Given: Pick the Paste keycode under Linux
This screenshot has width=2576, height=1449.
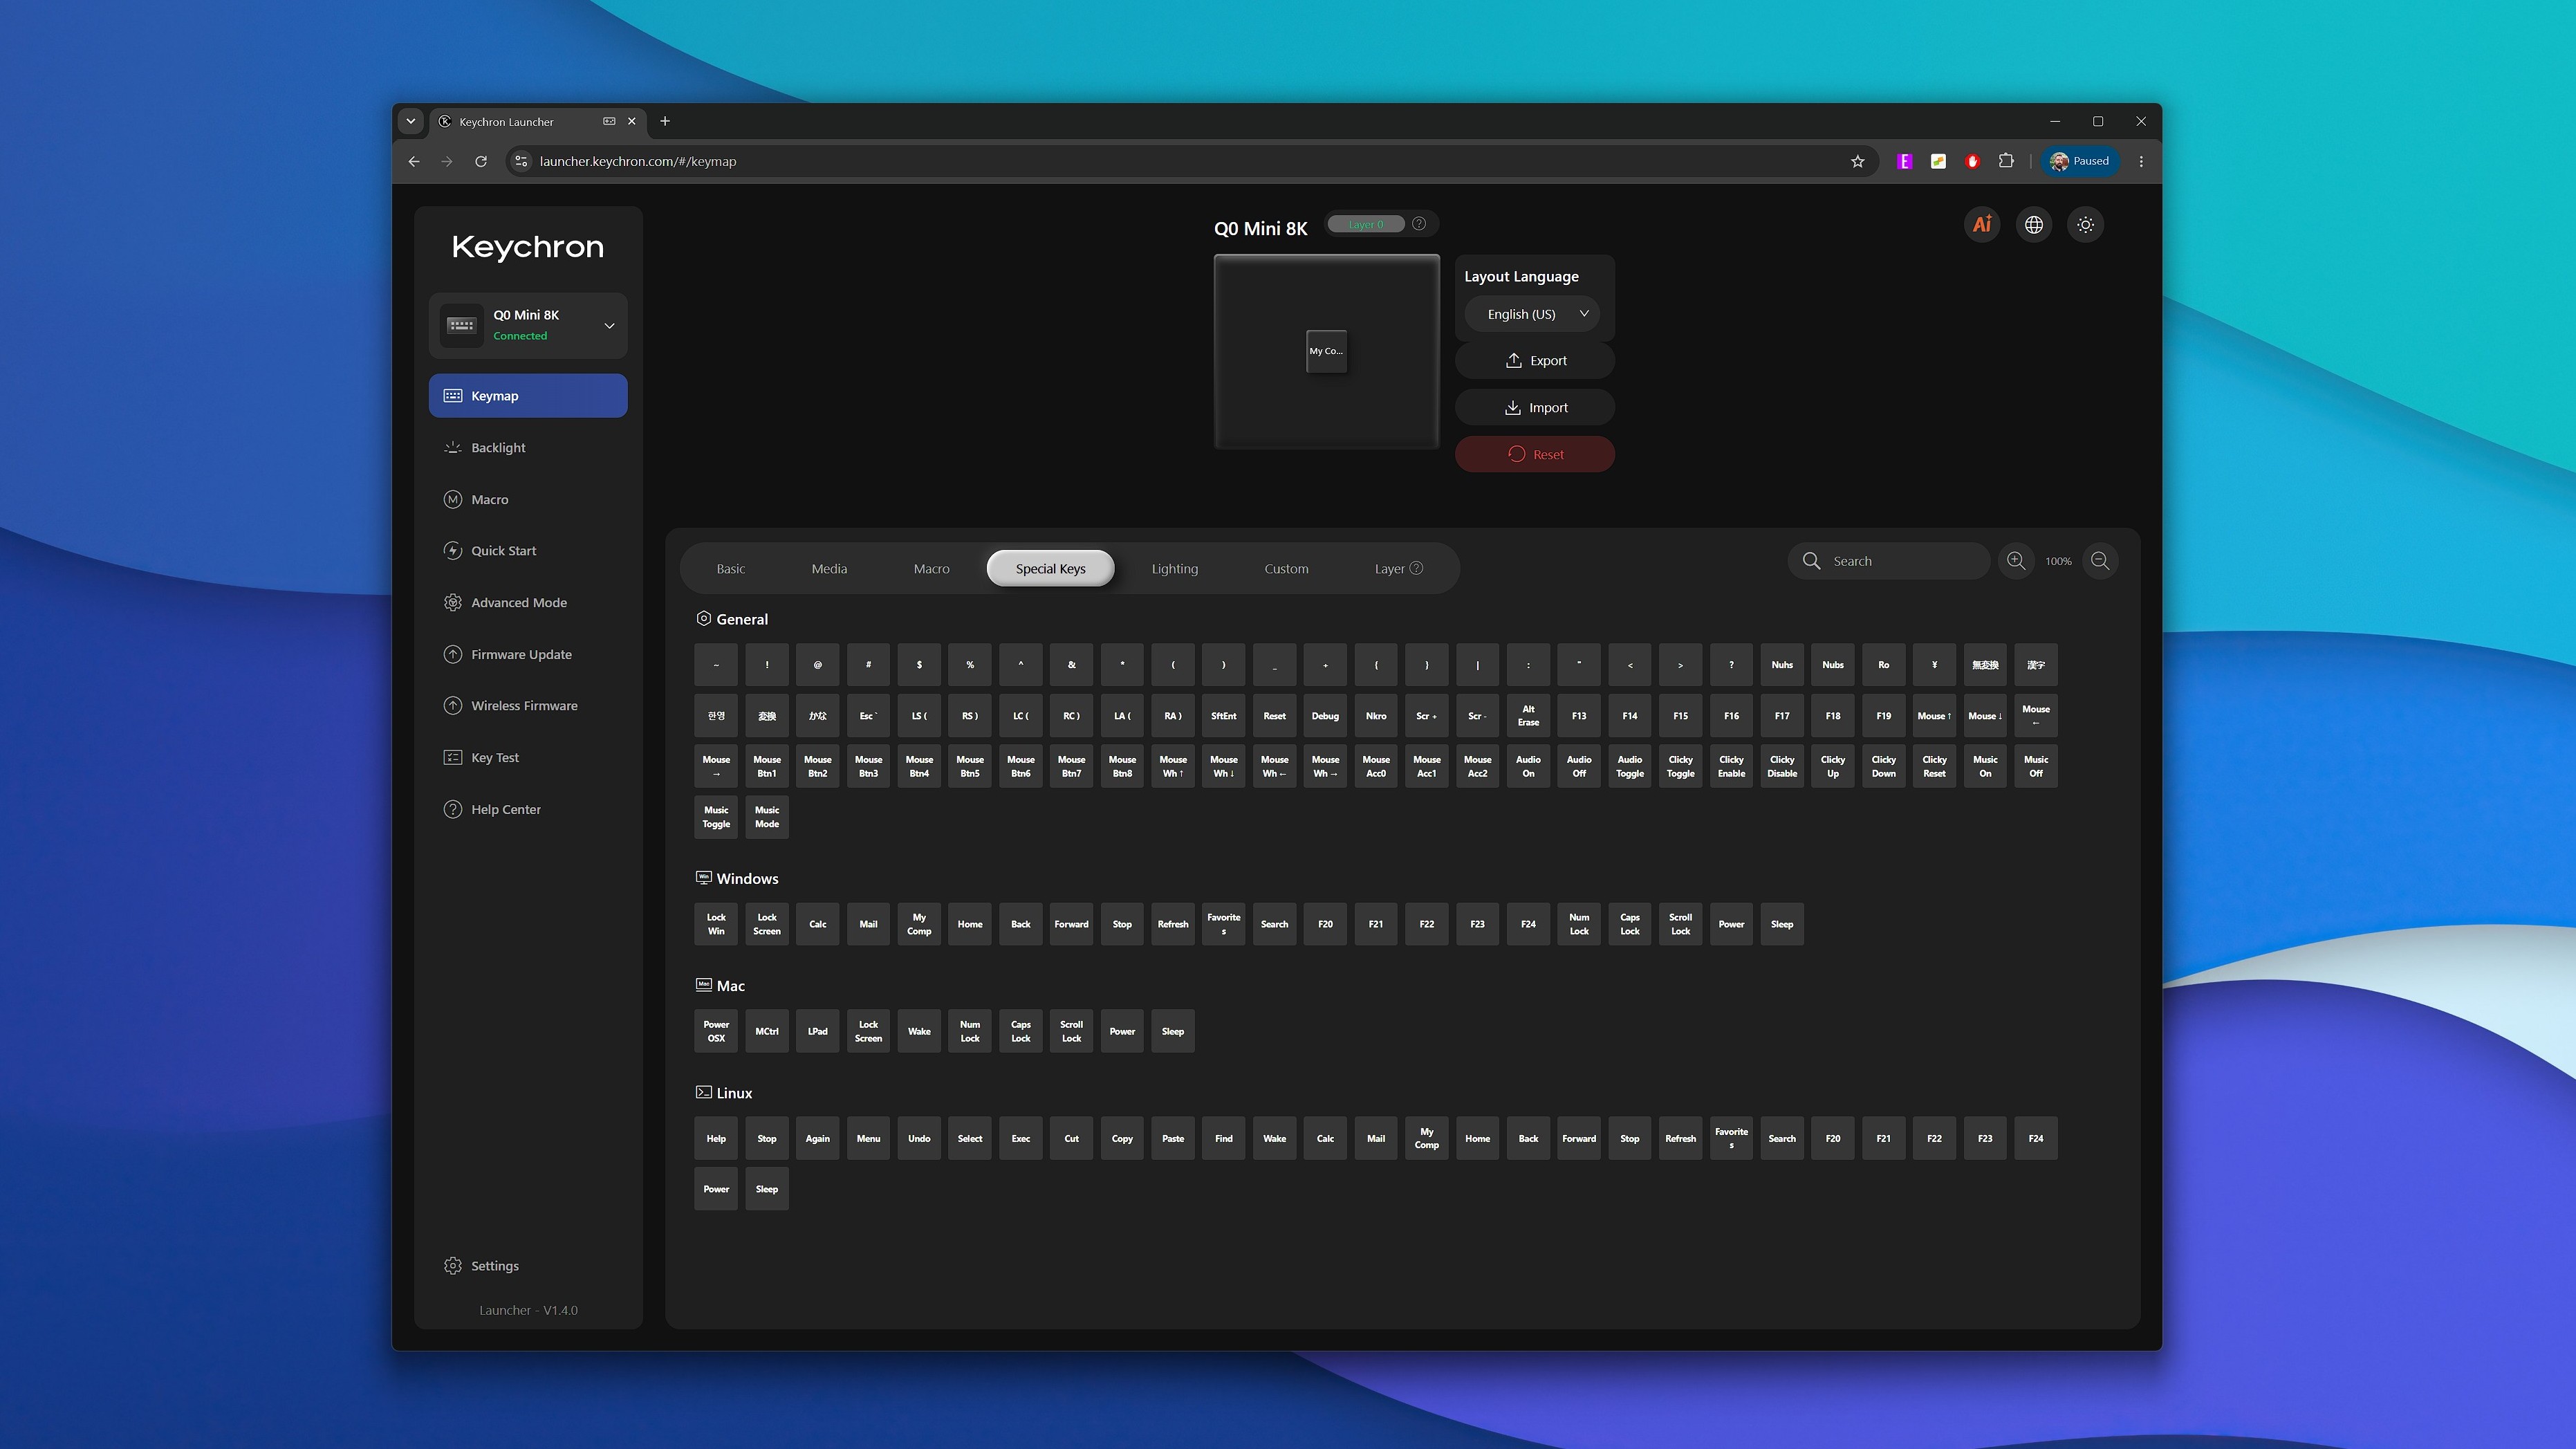Looking at the screenshot, I should 1173,1138.
